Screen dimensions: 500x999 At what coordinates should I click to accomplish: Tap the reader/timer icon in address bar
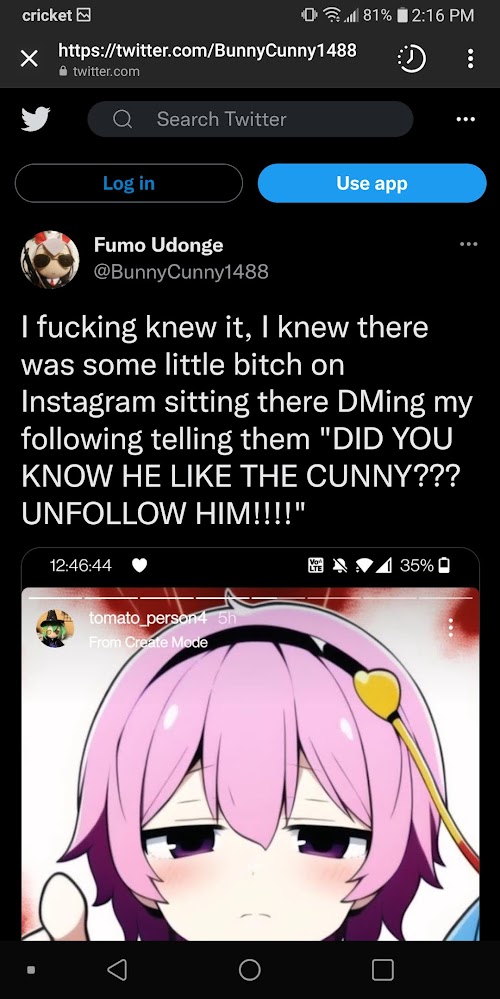pyautogui.click(x=411, y=59)
